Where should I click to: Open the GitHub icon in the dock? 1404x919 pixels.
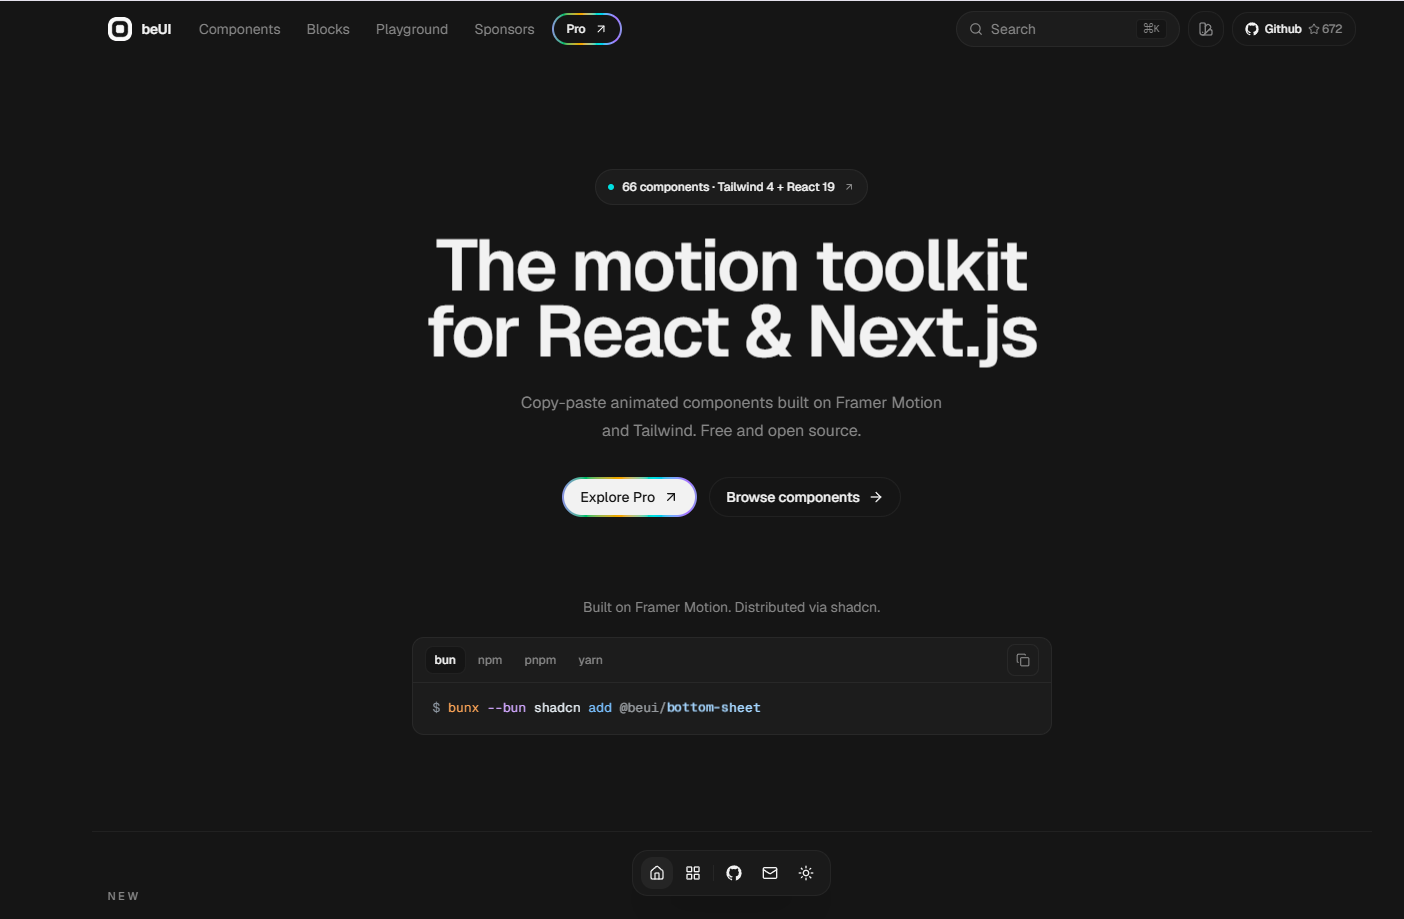[x=734, y=873]
